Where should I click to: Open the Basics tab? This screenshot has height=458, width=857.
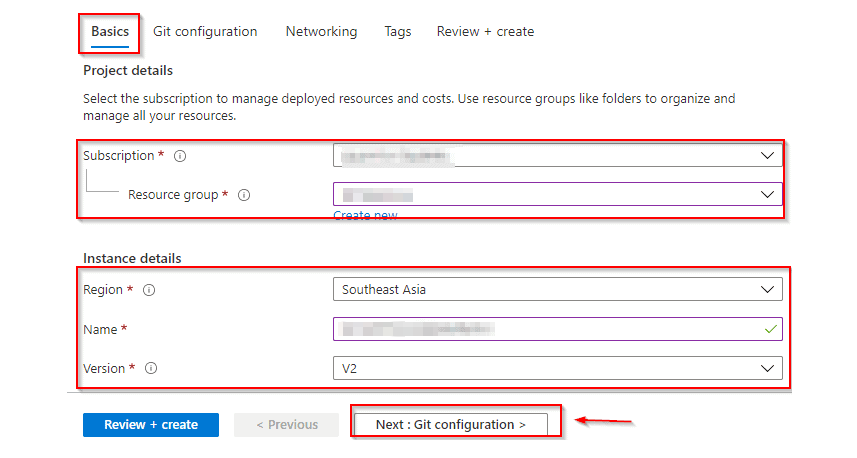[x=110, y=32]
